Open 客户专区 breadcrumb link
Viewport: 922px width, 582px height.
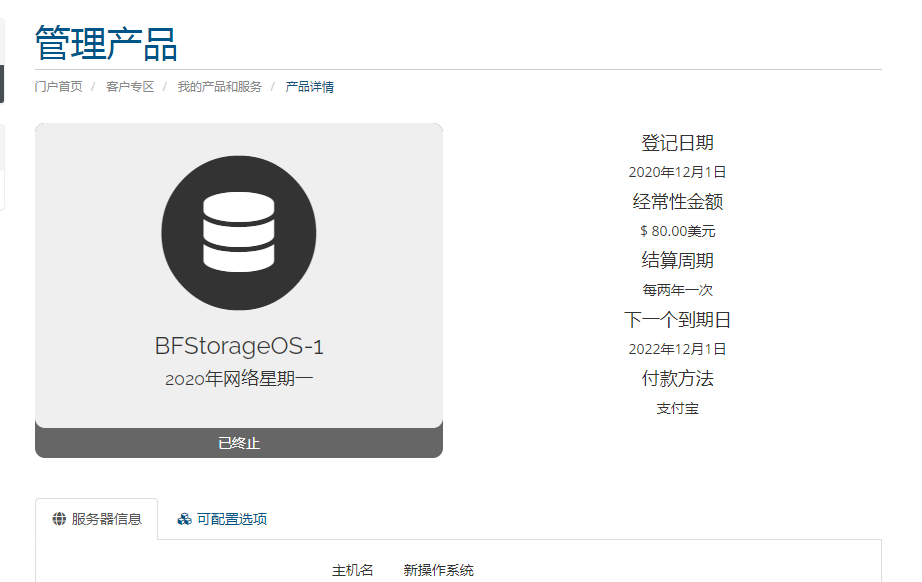click(x=130, y=87)
